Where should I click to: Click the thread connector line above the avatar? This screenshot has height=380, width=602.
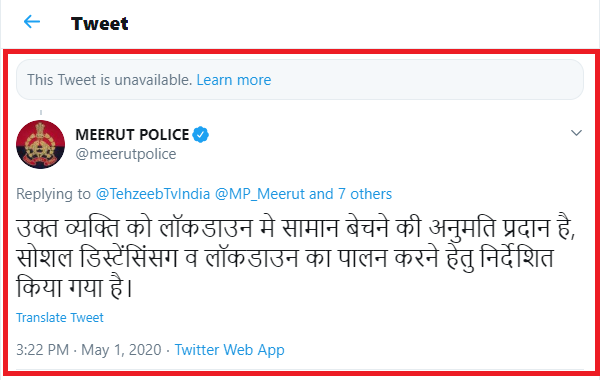click(41, 113)
